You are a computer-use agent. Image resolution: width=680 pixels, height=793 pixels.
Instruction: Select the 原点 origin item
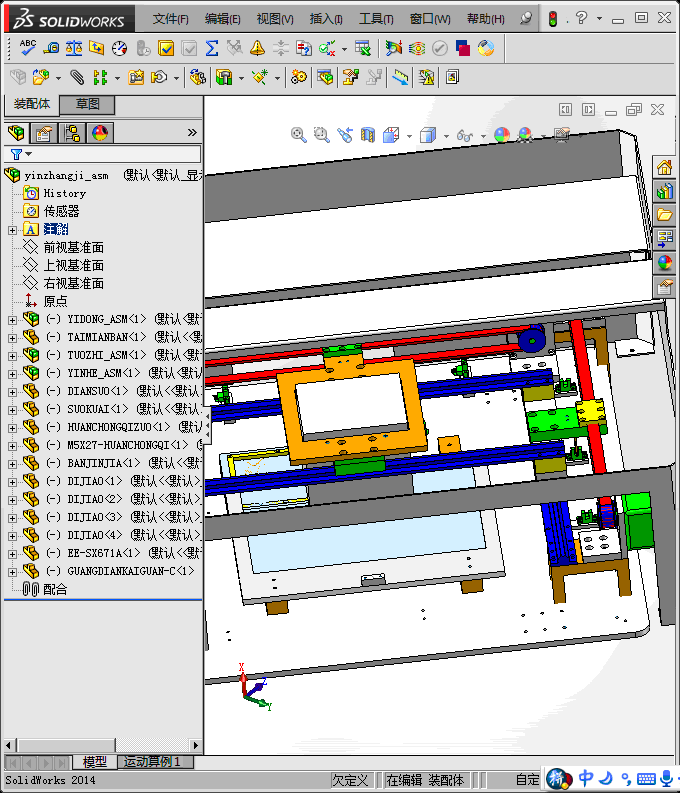[x=55, y=301]
